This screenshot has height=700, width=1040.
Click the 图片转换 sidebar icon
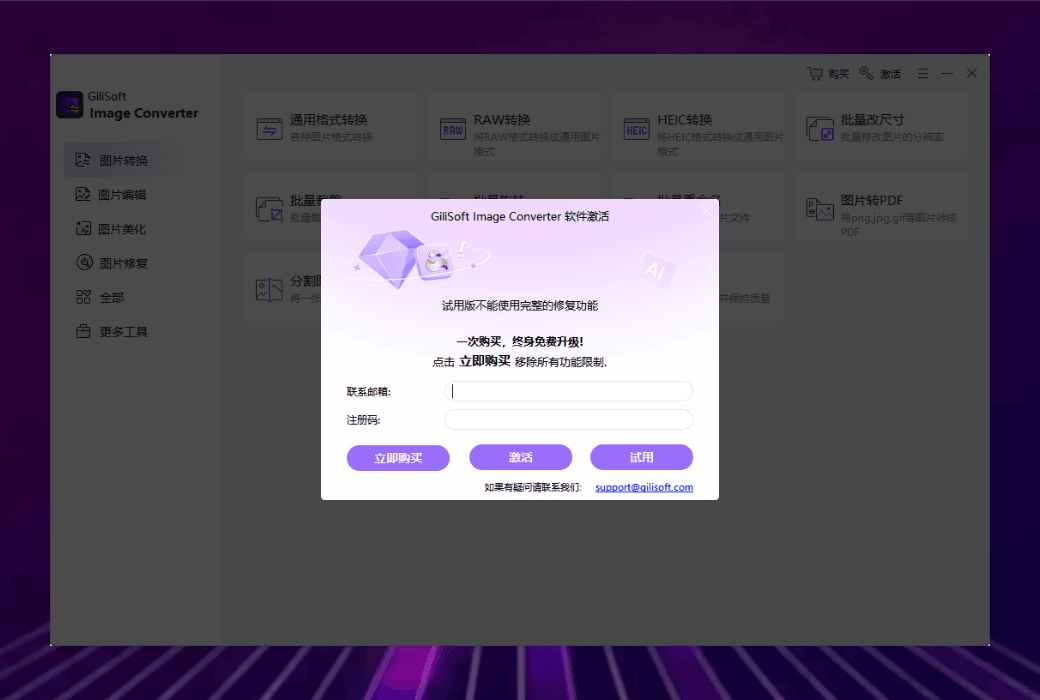coord(83,160)
